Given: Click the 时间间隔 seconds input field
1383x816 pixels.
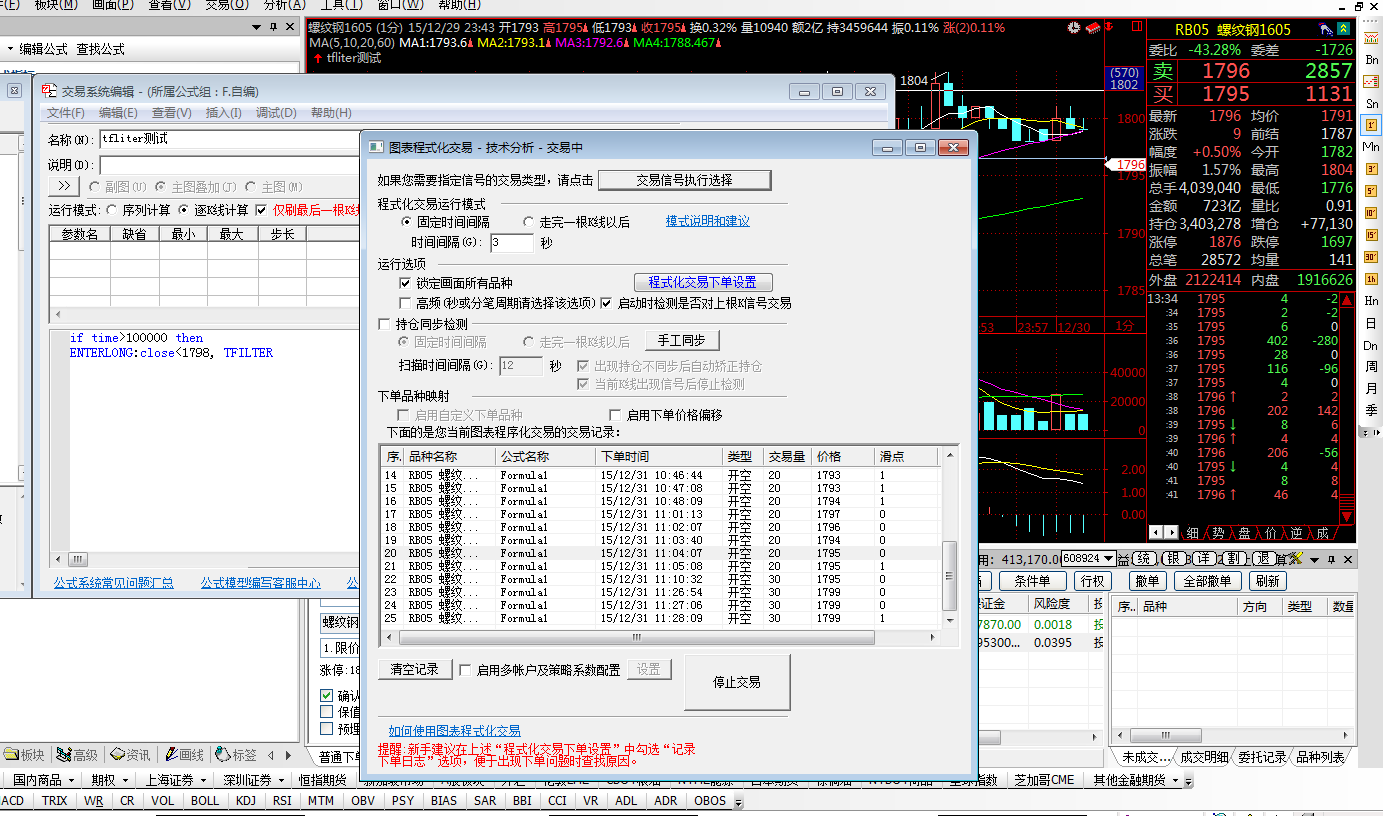Looking at the screenshot, I should (512, 243).
